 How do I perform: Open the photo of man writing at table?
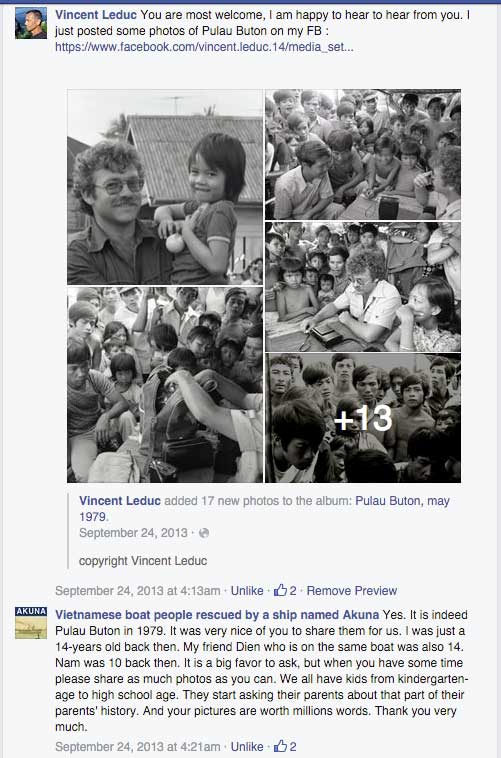coord(363,287)
